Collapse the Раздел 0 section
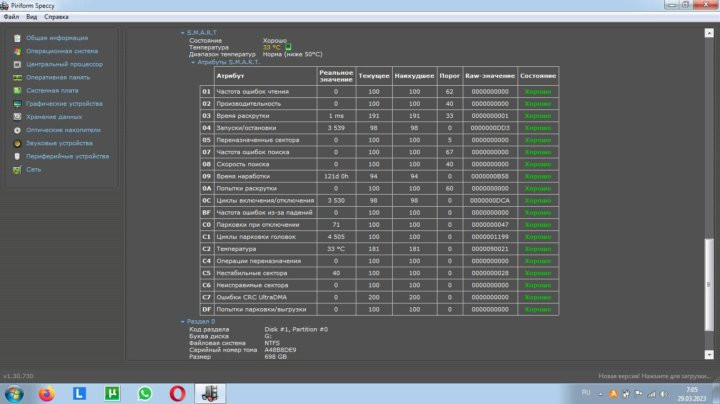 [183, 322]
